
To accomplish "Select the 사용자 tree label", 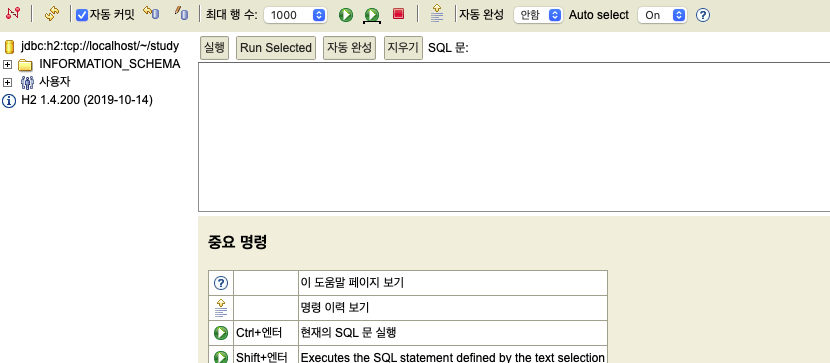I will pos(55,82).
